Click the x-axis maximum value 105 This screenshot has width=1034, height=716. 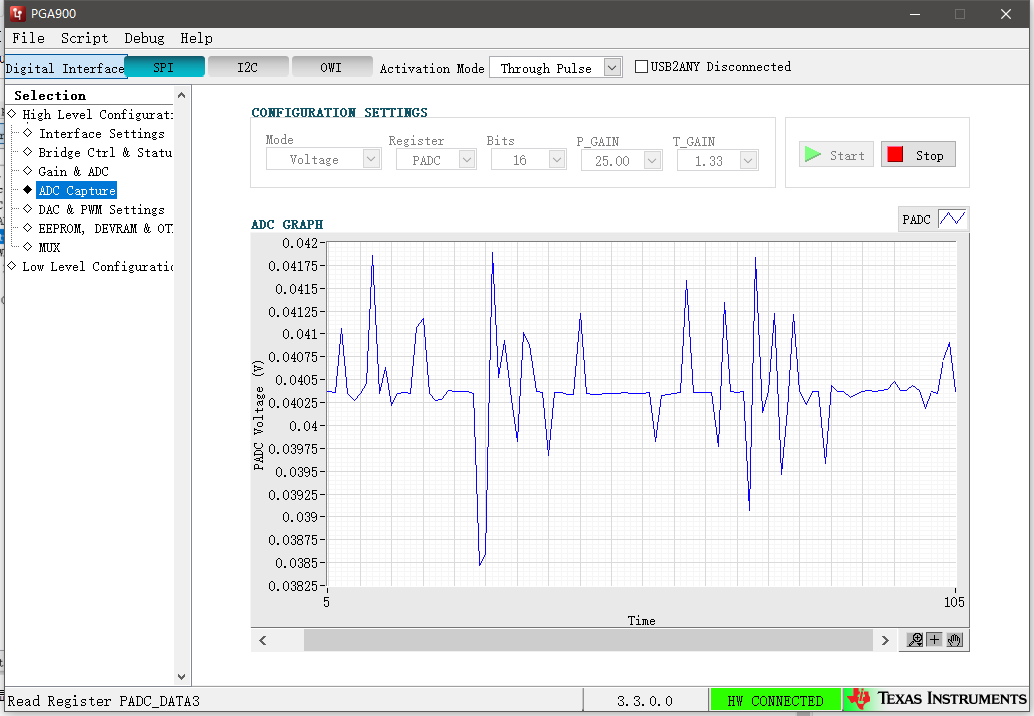(954, 602)
